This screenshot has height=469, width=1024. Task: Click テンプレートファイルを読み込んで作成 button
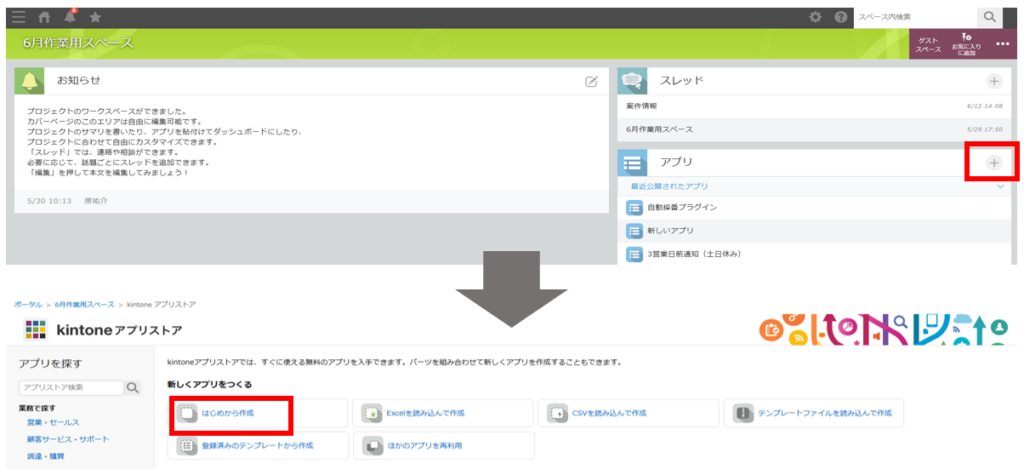pos(814,413)
